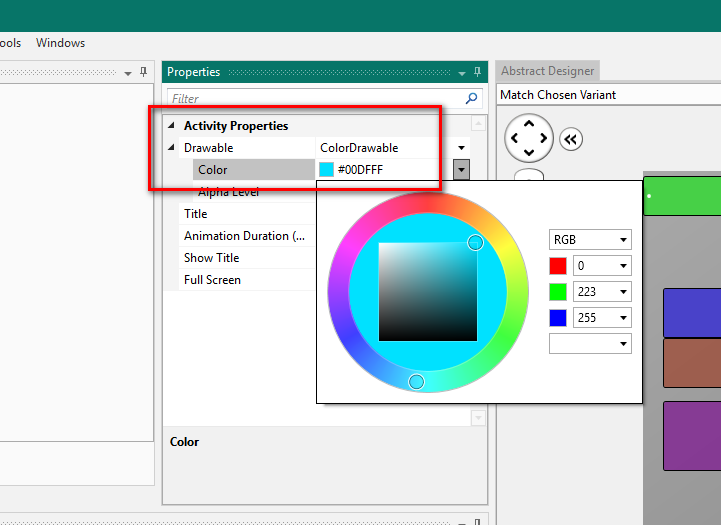
Task: Select the Show Title property row
Action: 247,258
